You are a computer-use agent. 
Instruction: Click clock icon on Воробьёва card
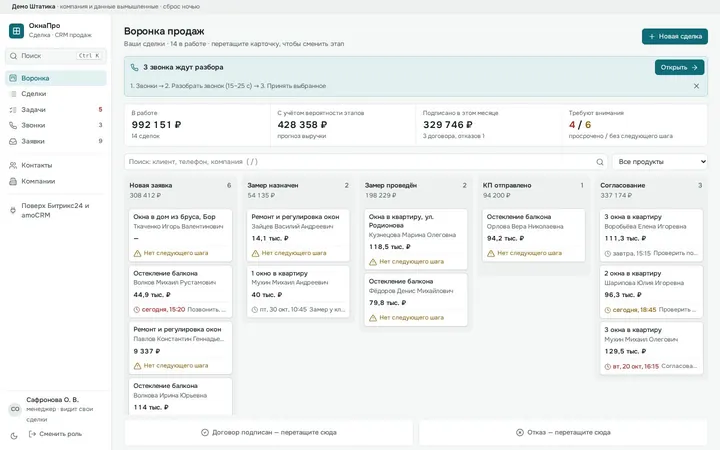608,253
